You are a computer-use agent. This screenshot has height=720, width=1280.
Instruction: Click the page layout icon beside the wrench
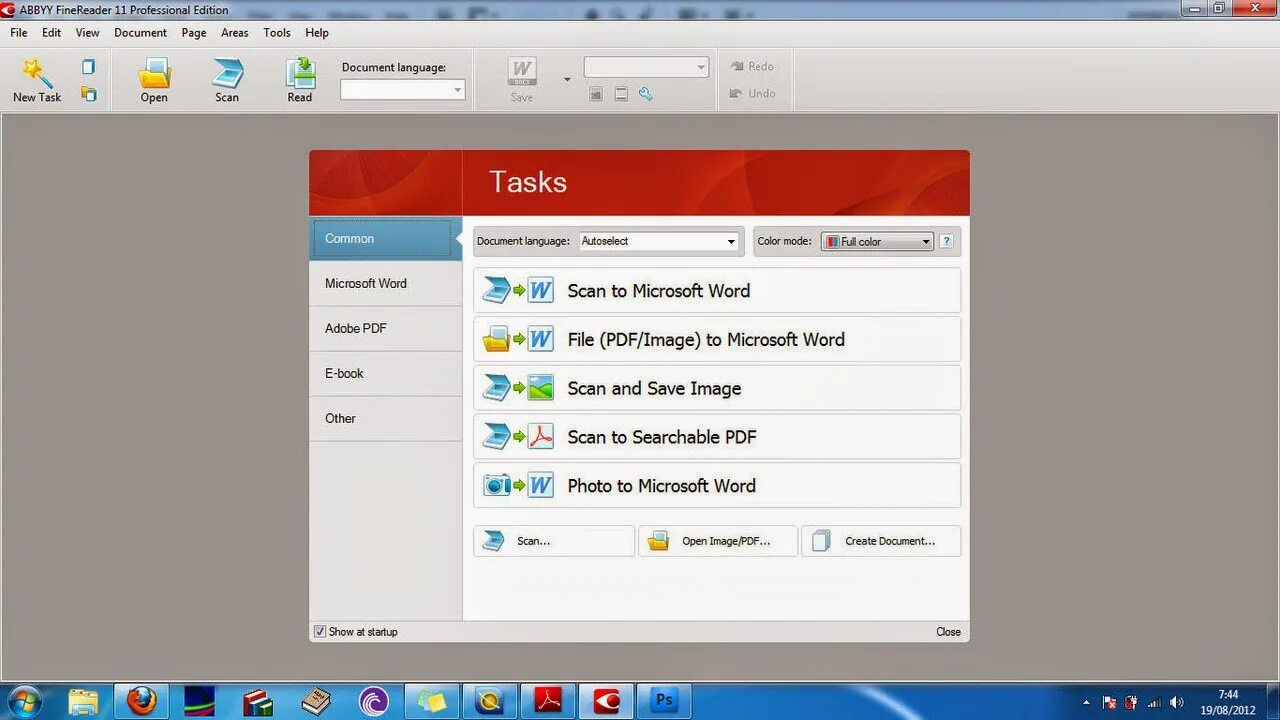click(621, 94)
